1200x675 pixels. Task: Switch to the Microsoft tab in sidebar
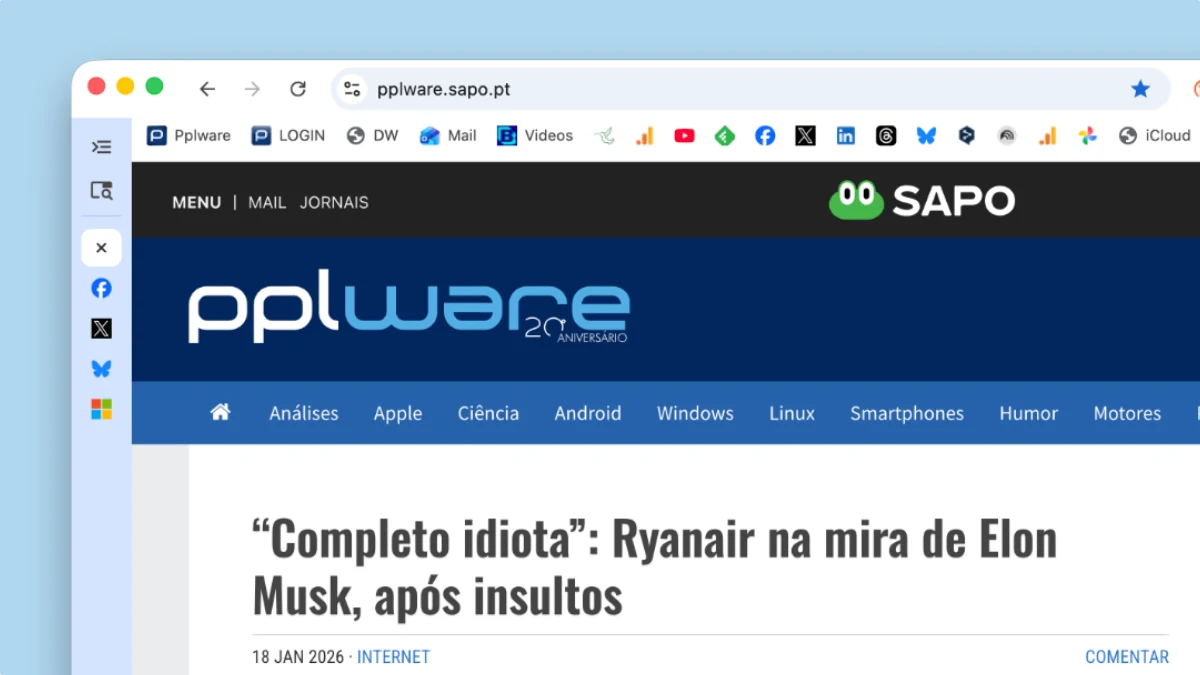click(x=101, y=409)
